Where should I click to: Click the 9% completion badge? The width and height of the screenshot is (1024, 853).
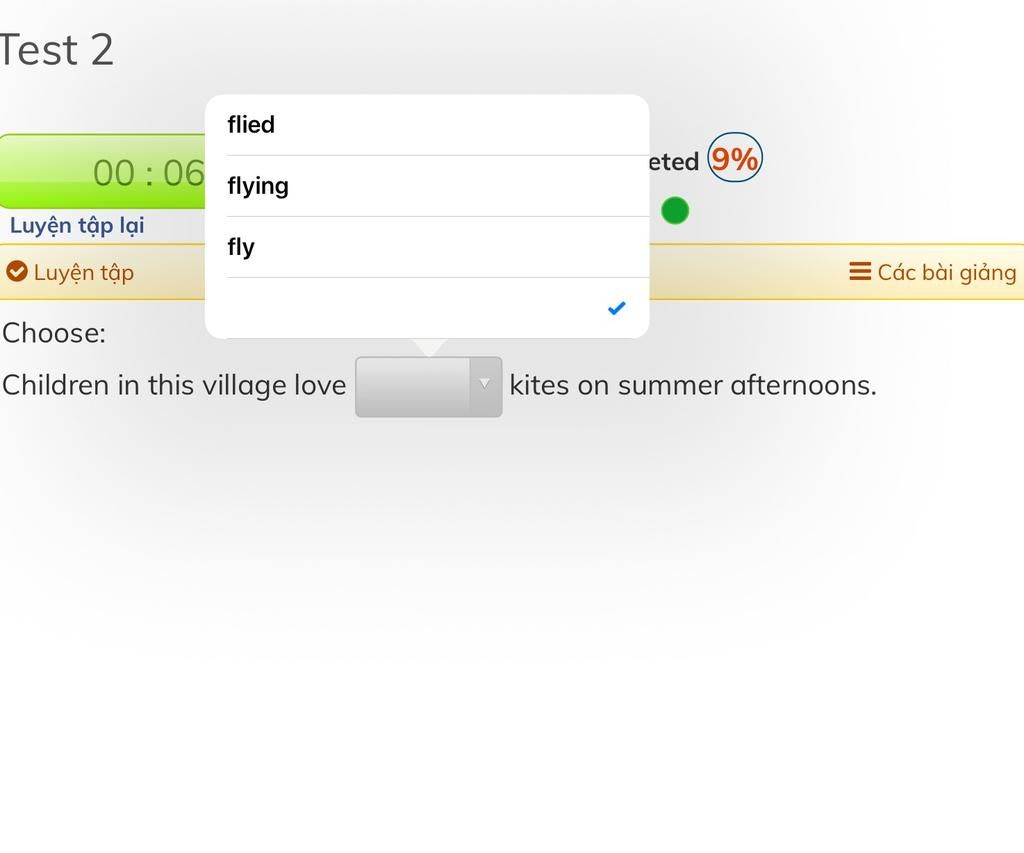click(x=735, y=159)
